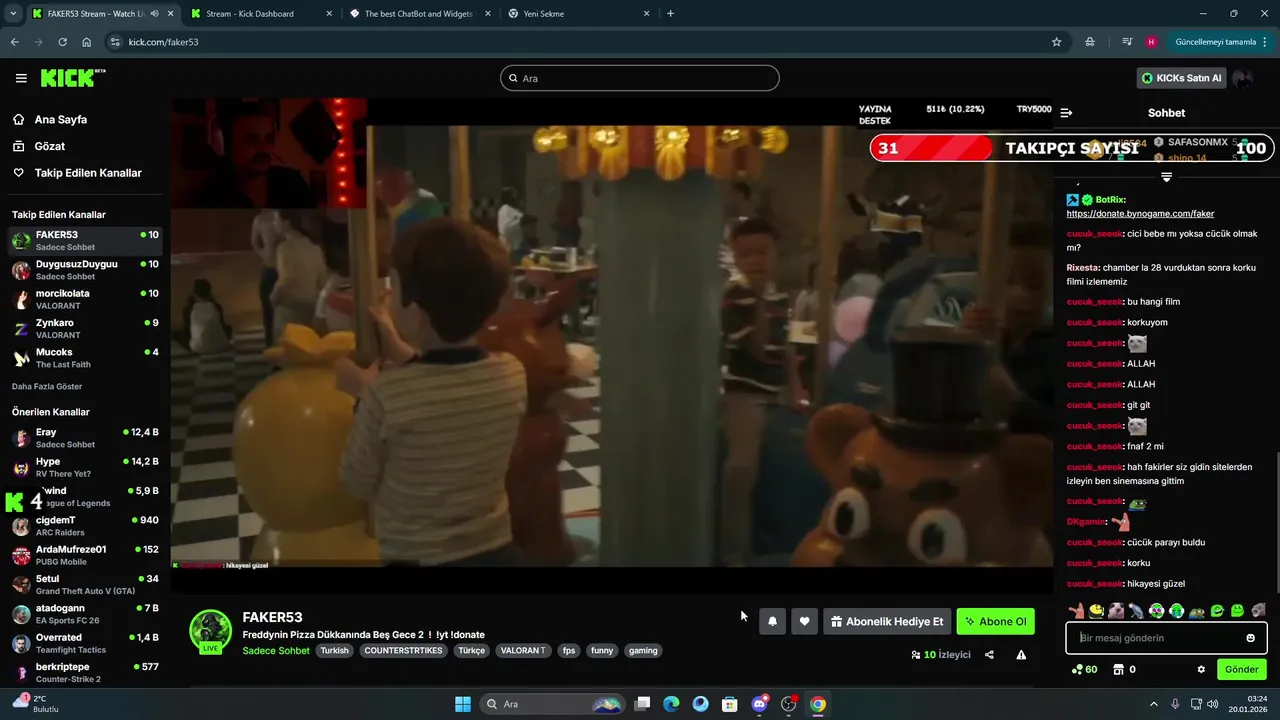This screenshot has height=720, width=1280.
Task: Open browser media control icon
Action: pyautogui.click(x=1127, y=42)
